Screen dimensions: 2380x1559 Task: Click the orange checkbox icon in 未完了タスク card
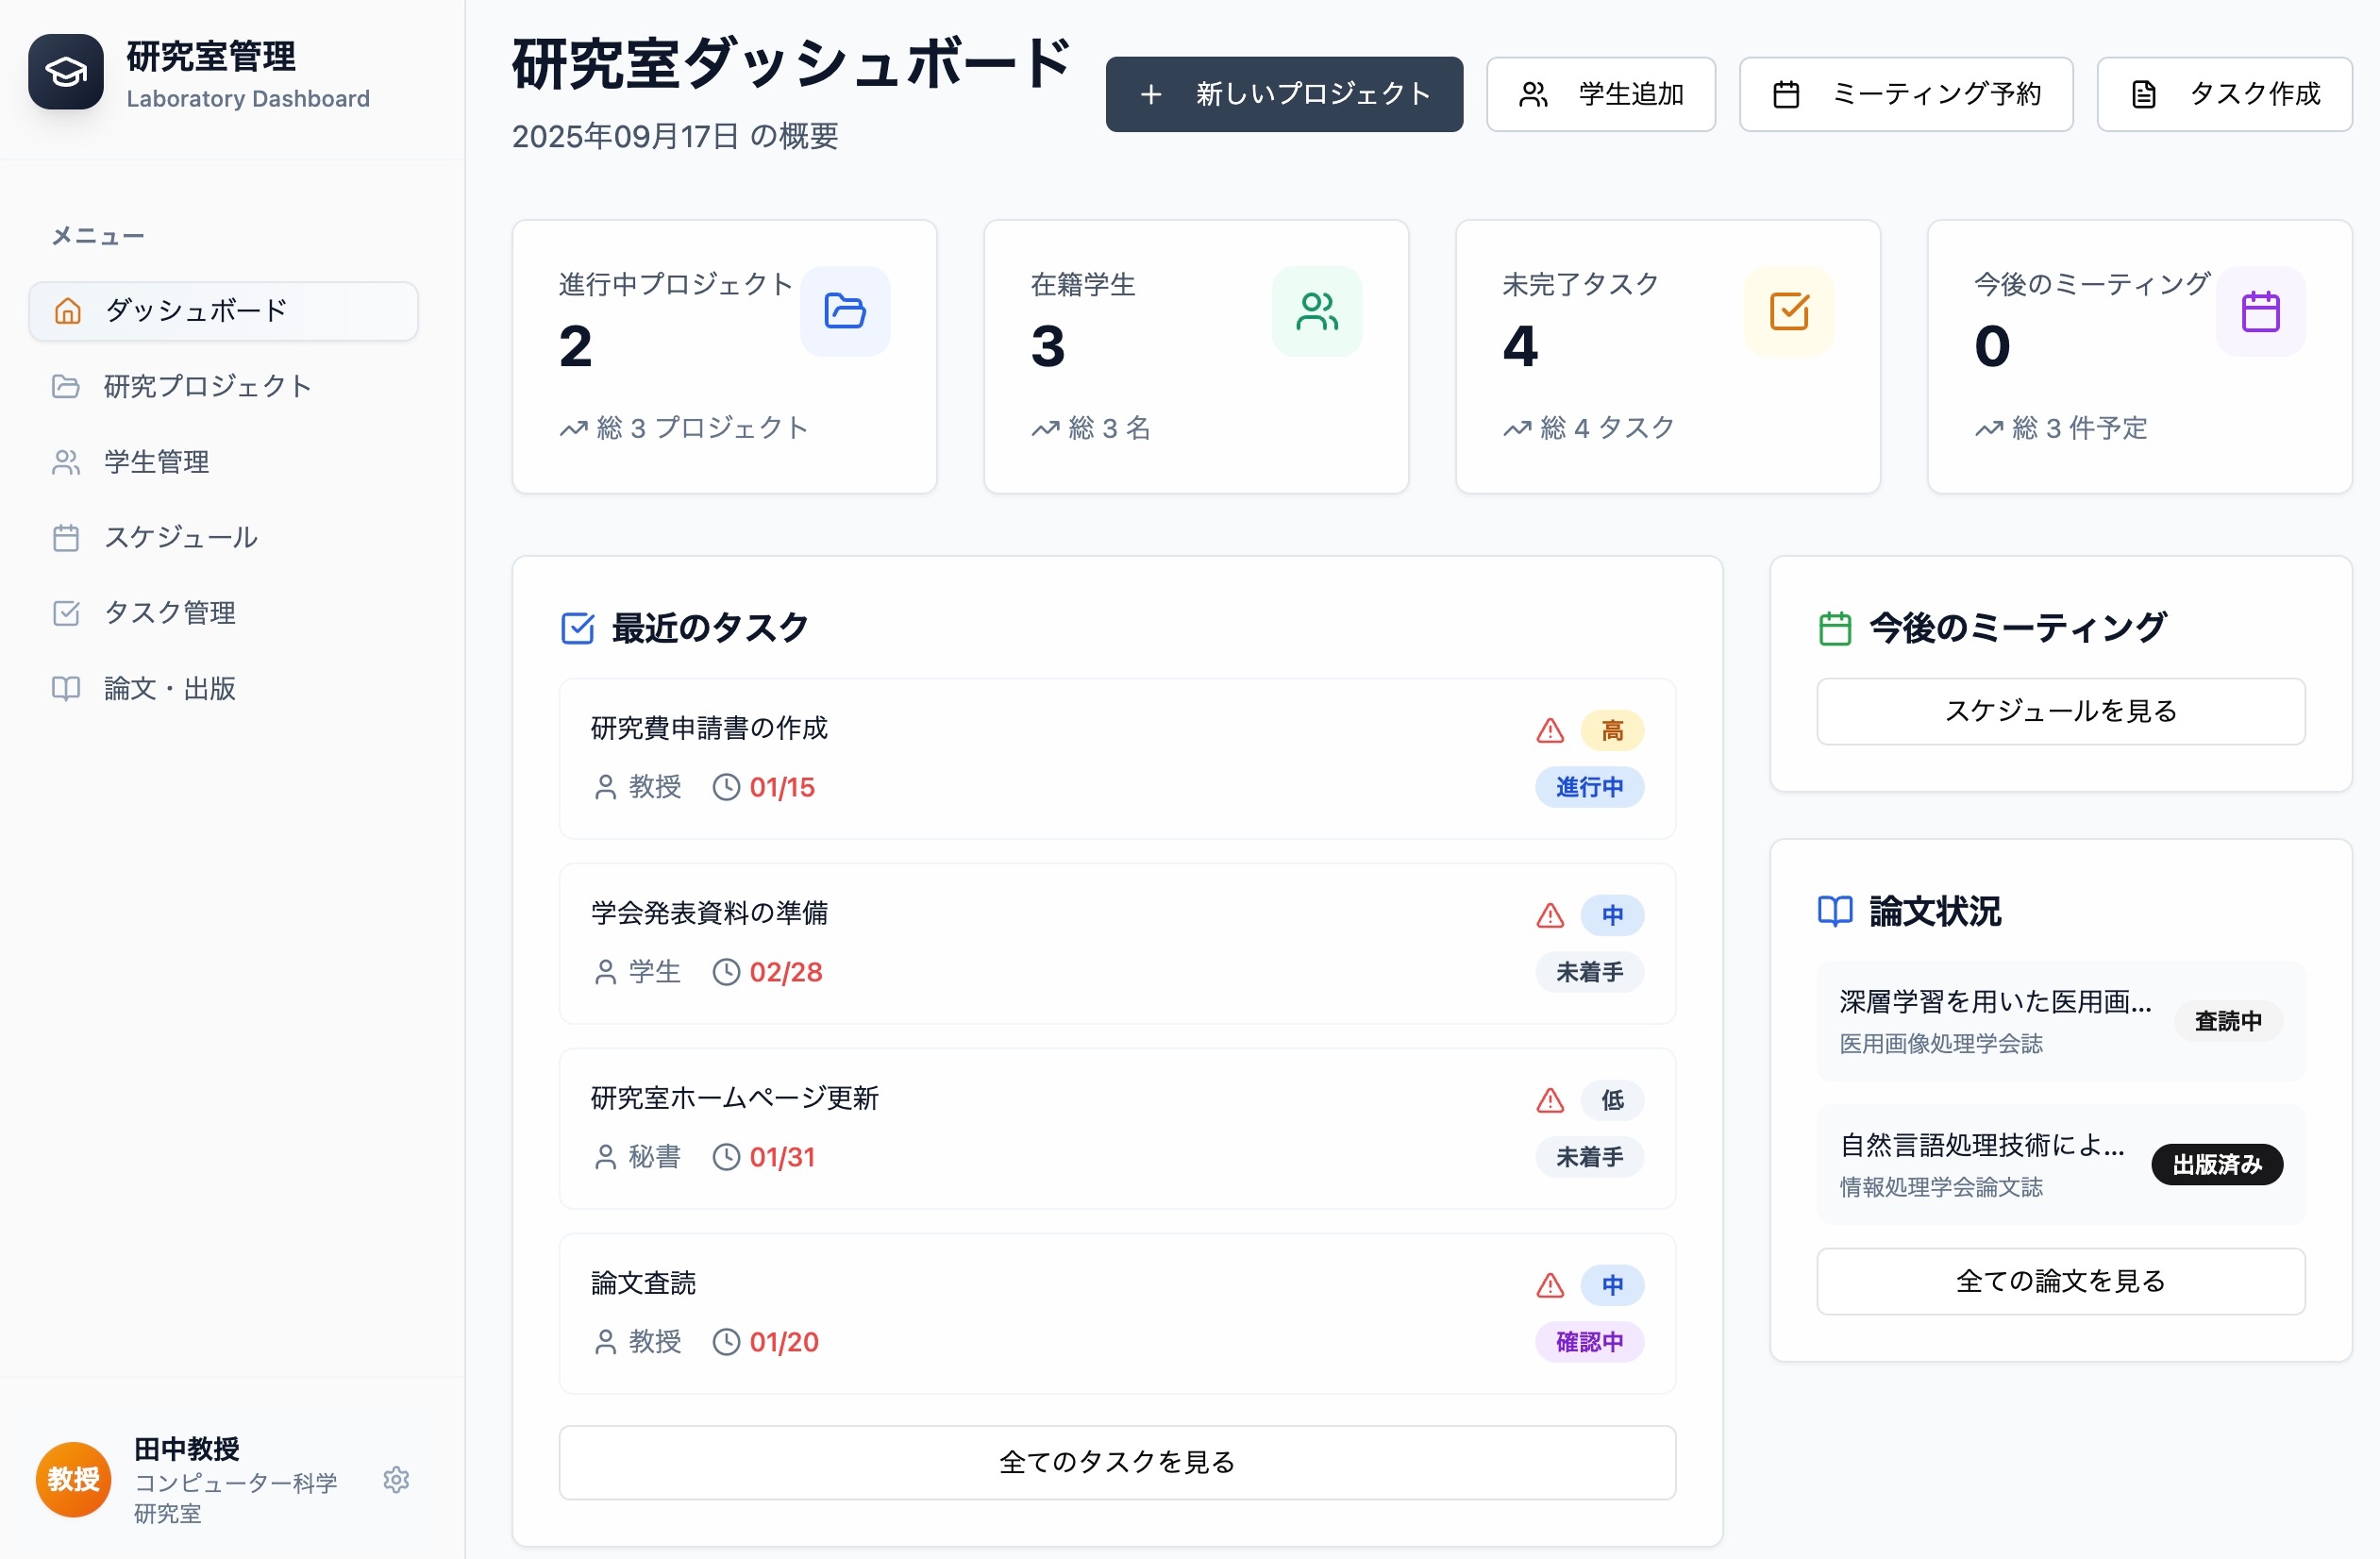1788,311
